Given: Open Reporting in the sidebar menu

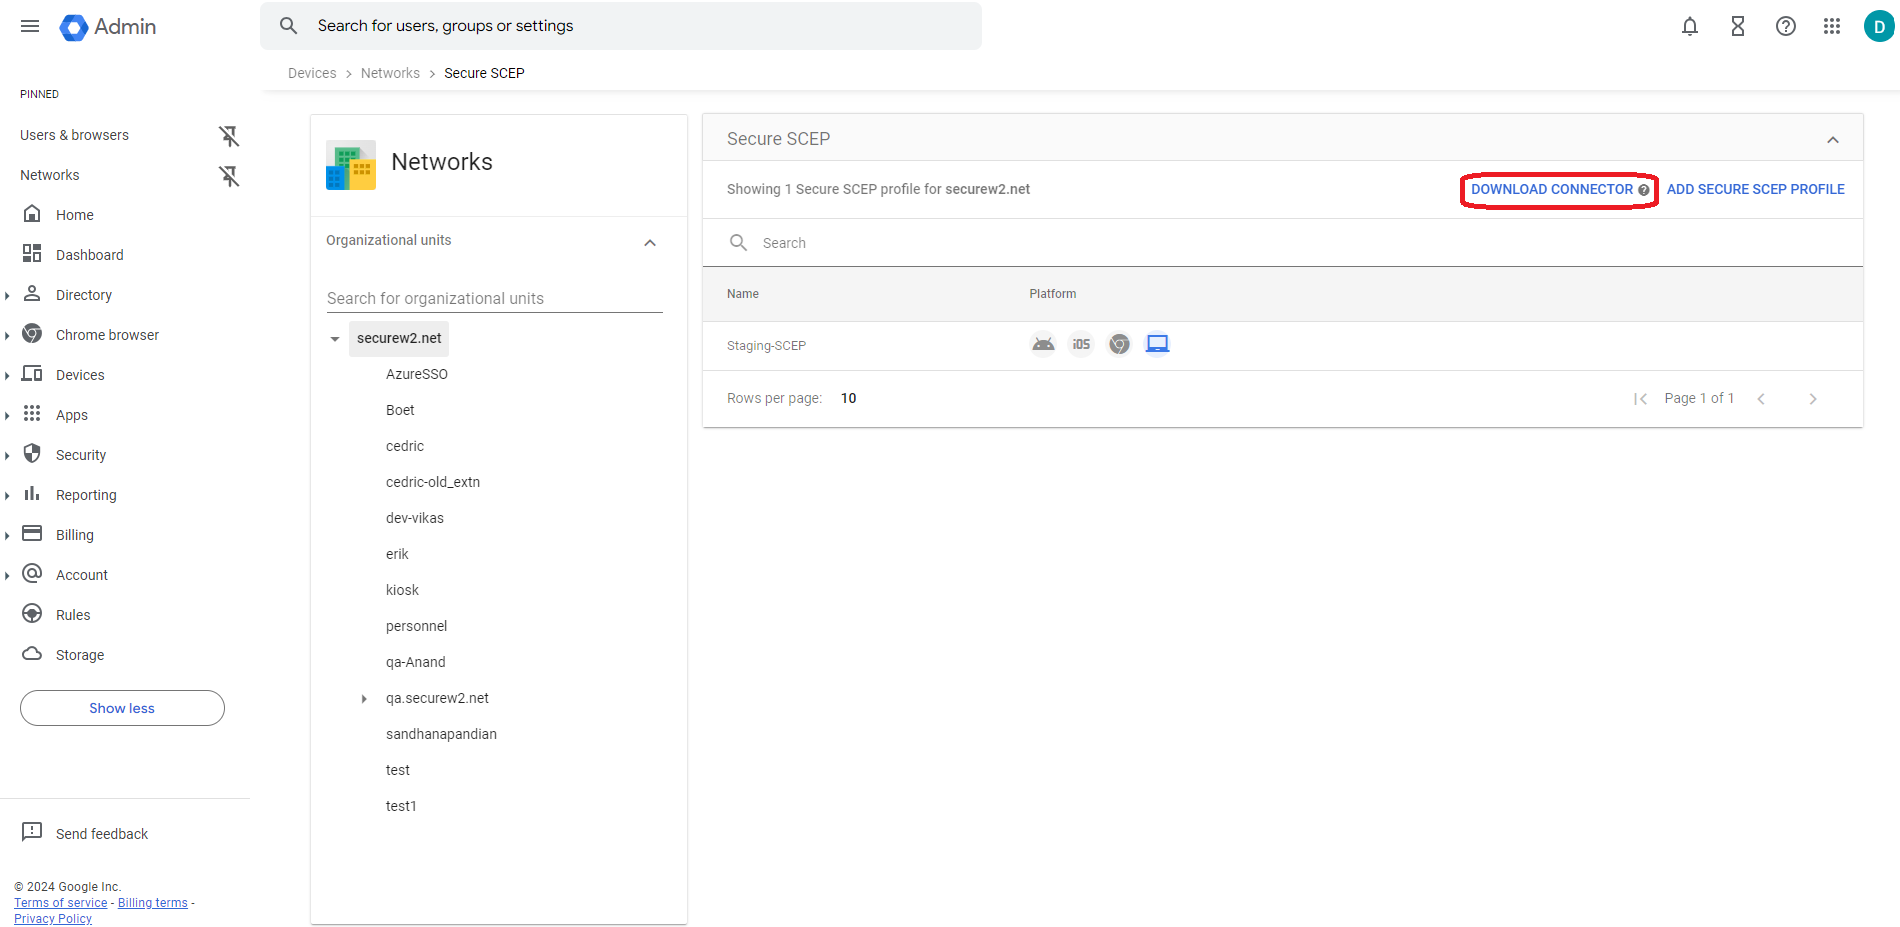Looking at the screenshot, I should coord(86,495).
